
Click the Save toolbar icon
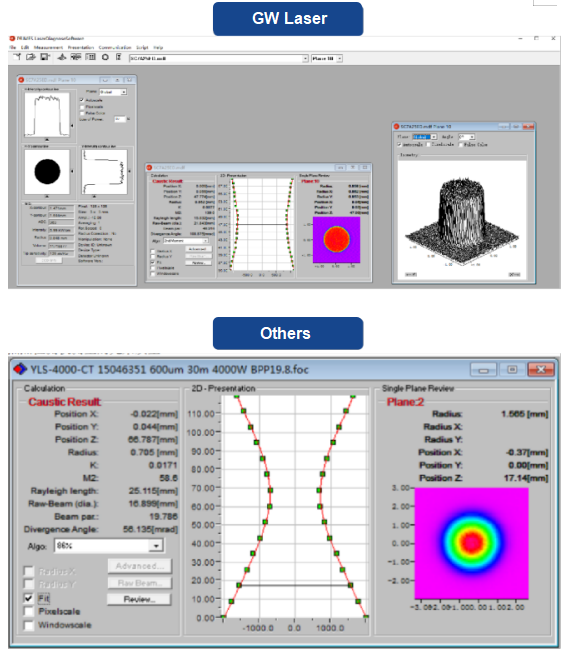pos(45,57)
